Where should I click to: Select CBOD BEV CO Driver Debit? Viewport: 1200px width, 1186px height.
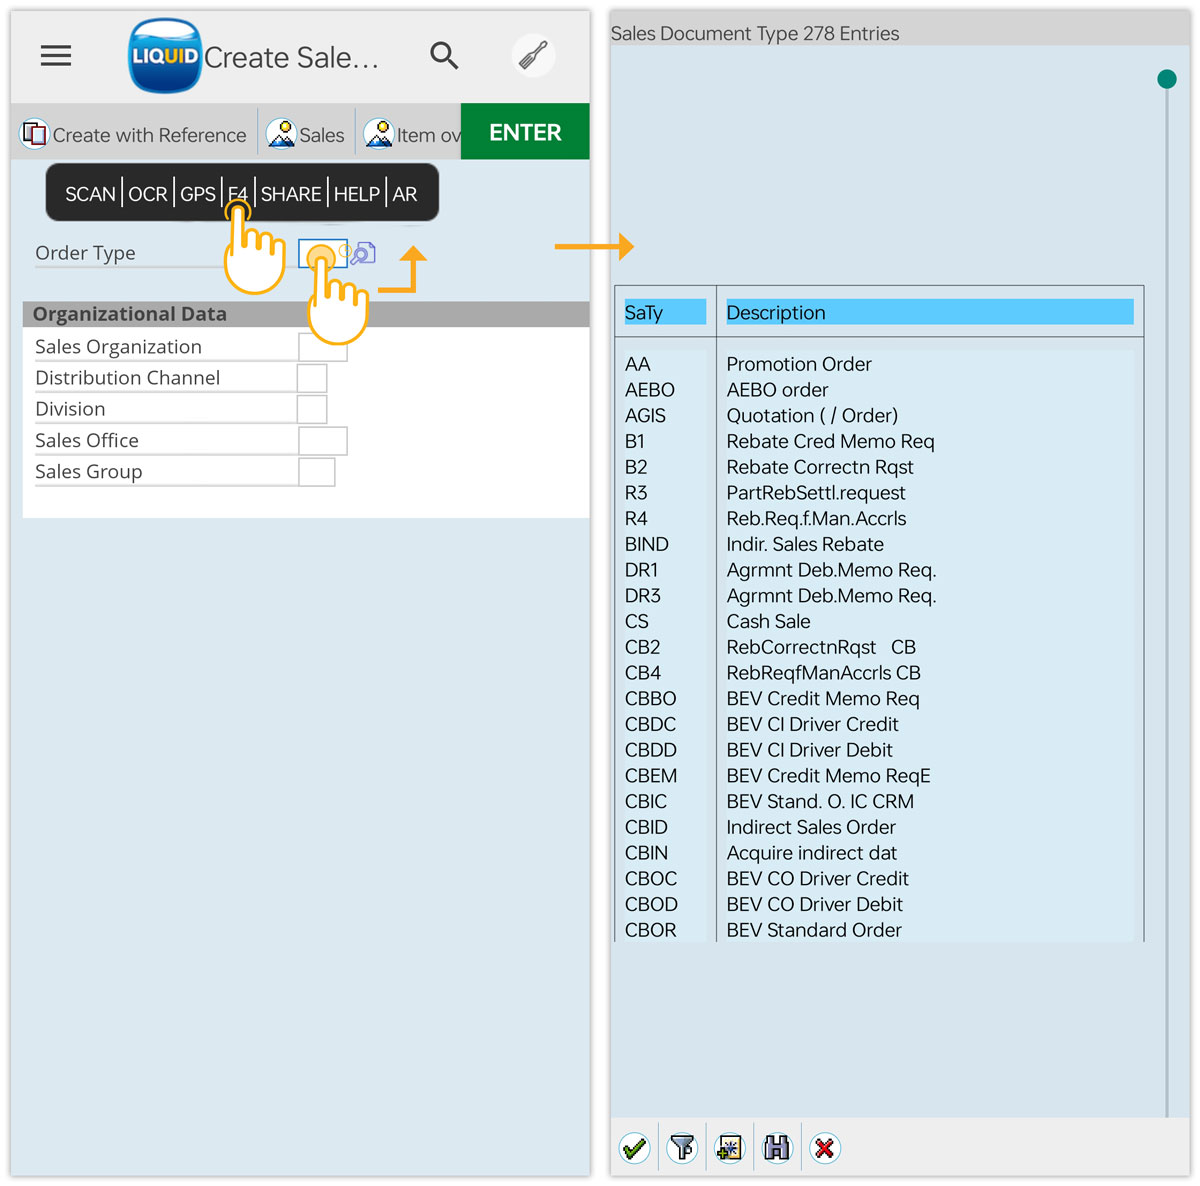click(879, 905)
